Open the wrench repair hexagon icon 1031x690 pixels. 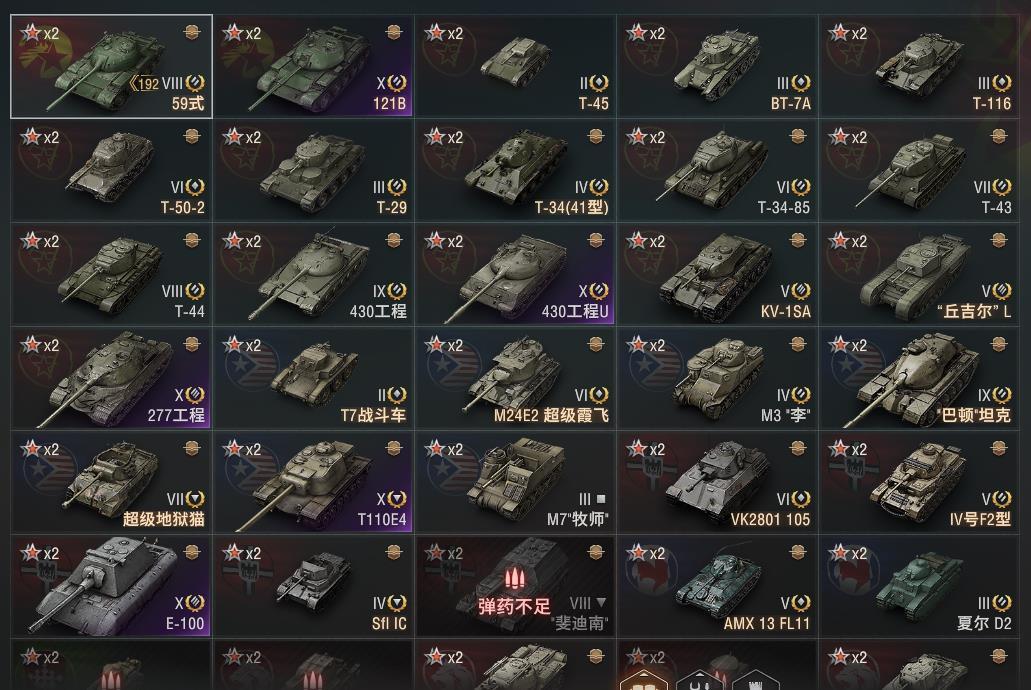(x=700, y=681)
